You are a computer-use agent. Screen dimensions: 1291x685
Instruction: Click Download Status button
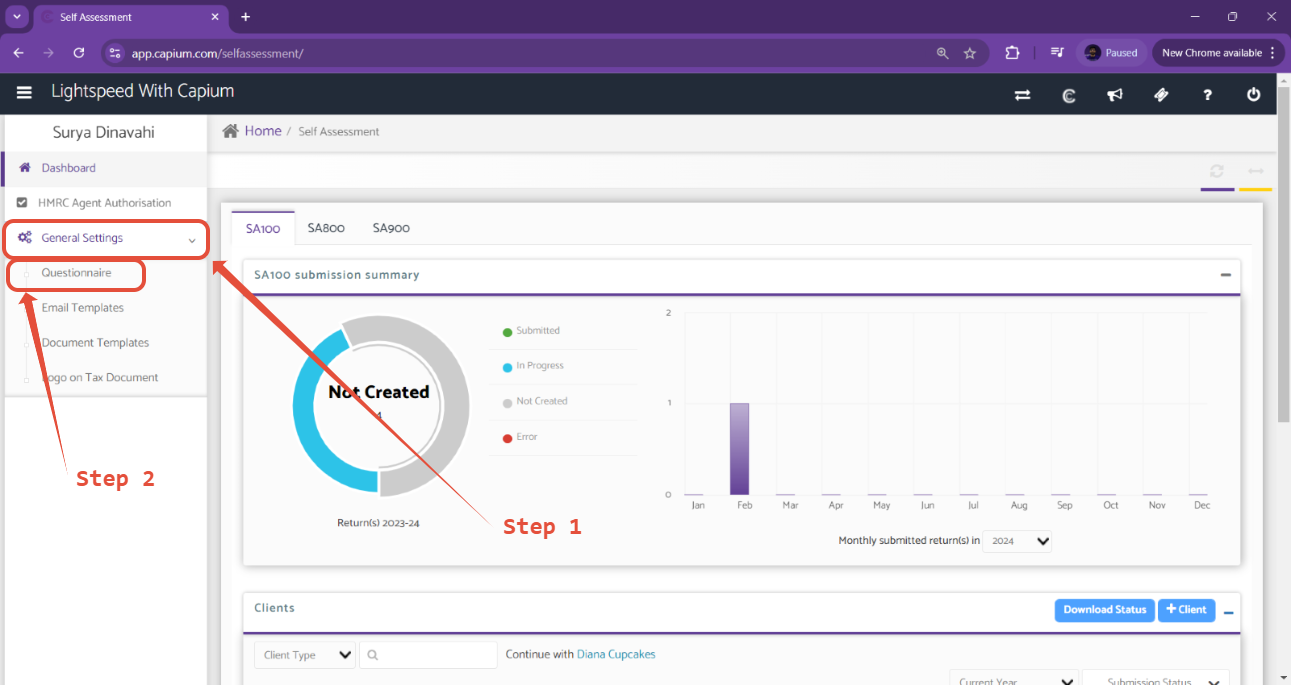pos(1104,610)
